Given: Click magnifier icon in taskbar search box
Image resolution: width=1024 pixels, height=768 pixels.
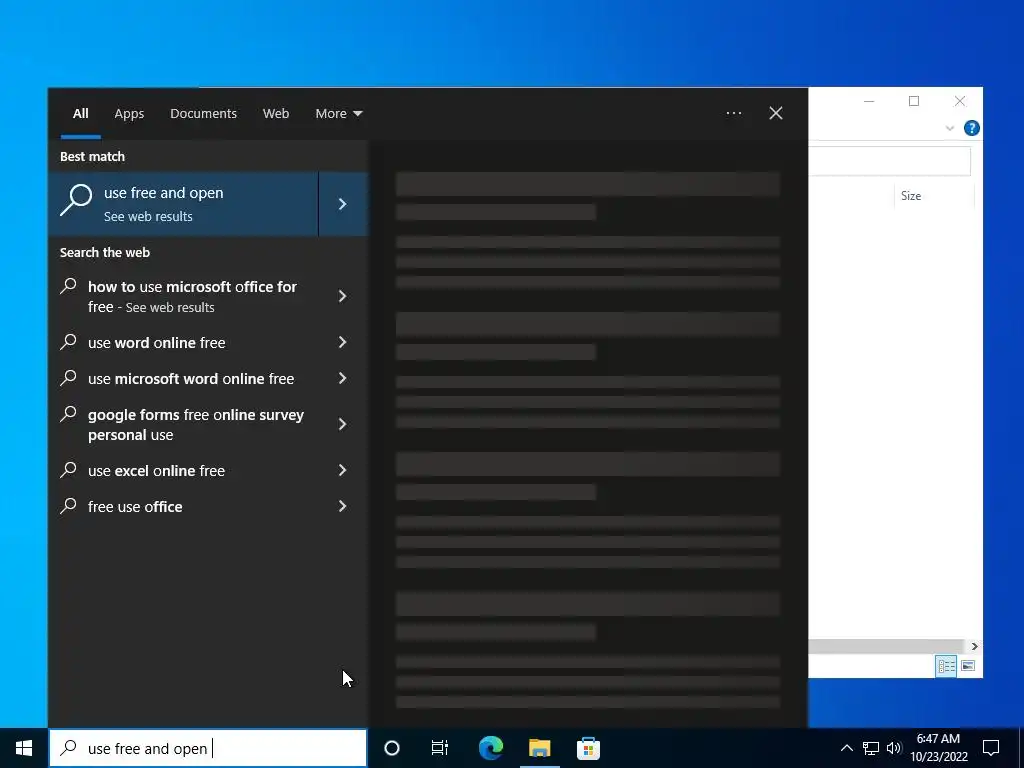Looking at the screenshot, I should point(69,748).
